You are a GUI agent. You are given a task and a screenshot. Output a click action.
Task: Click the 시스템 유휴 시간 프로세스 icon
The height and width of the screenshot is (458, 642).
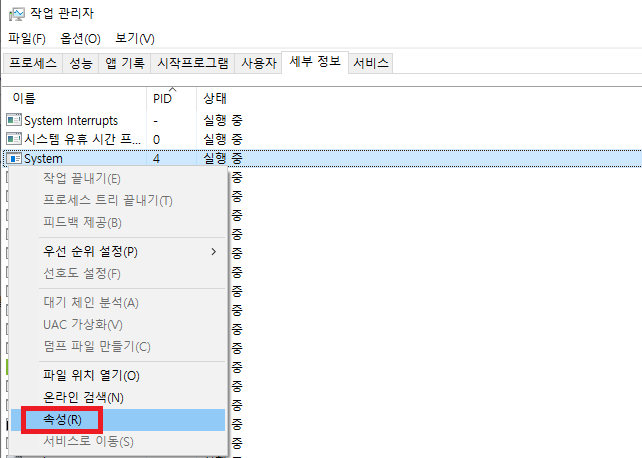pyautogui.click(x=14, y=139)
